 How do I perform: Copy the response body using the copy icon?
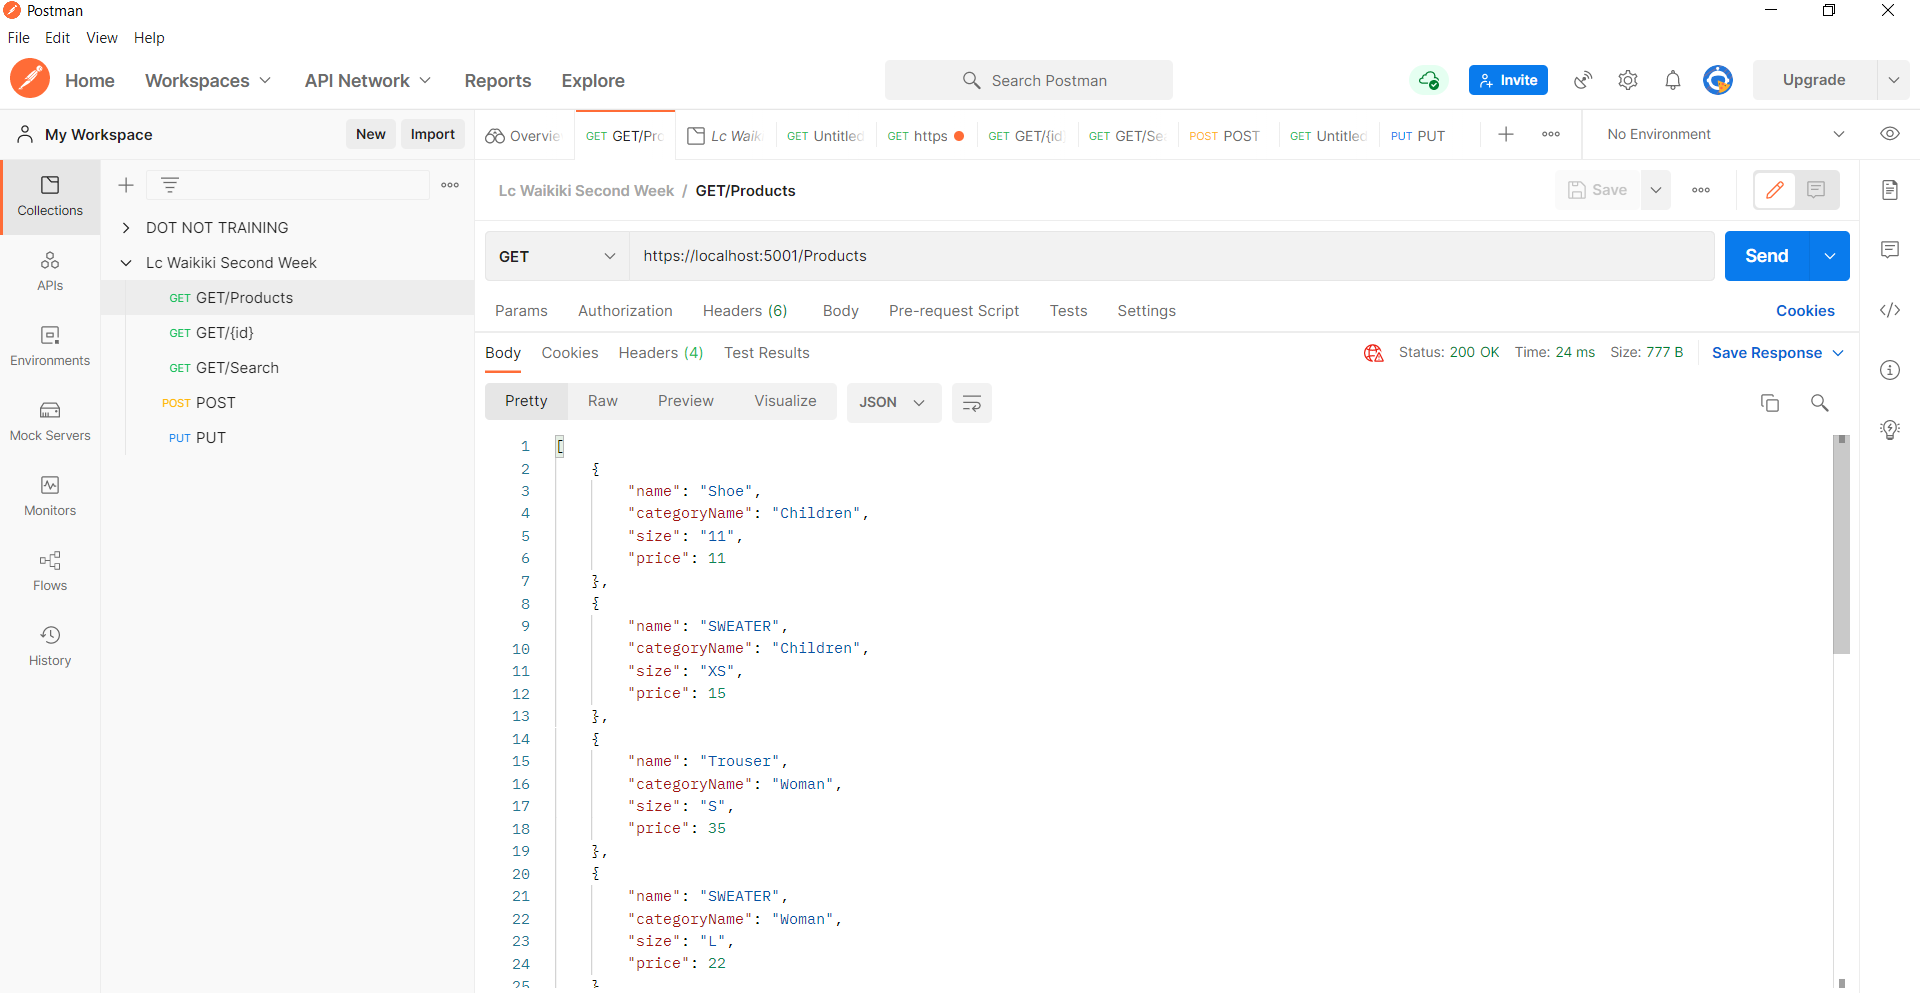pyautogui.click(x=1770, y=402)
